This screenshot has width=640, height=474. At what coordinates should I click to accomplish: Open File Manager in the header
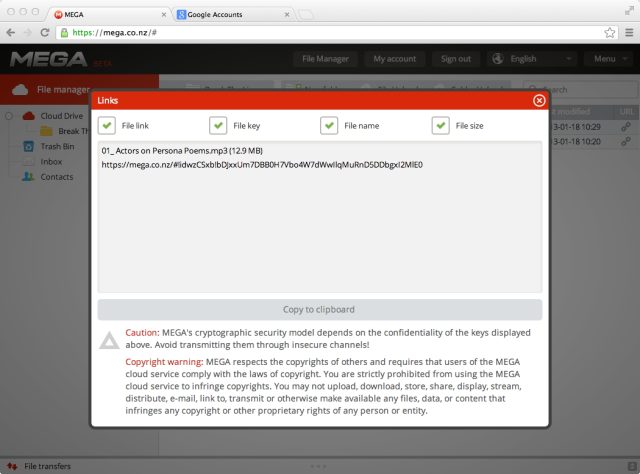coord(325,59)
